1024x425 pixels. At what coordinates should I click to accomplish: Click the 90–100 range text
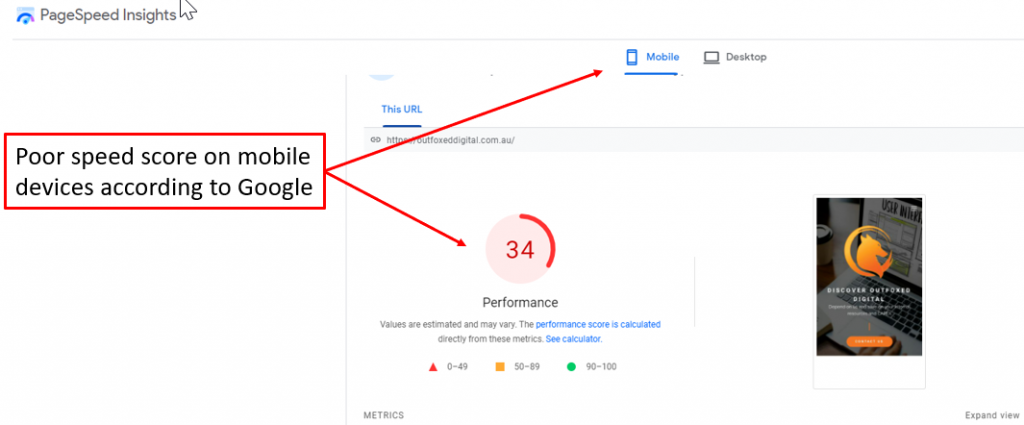601,367
